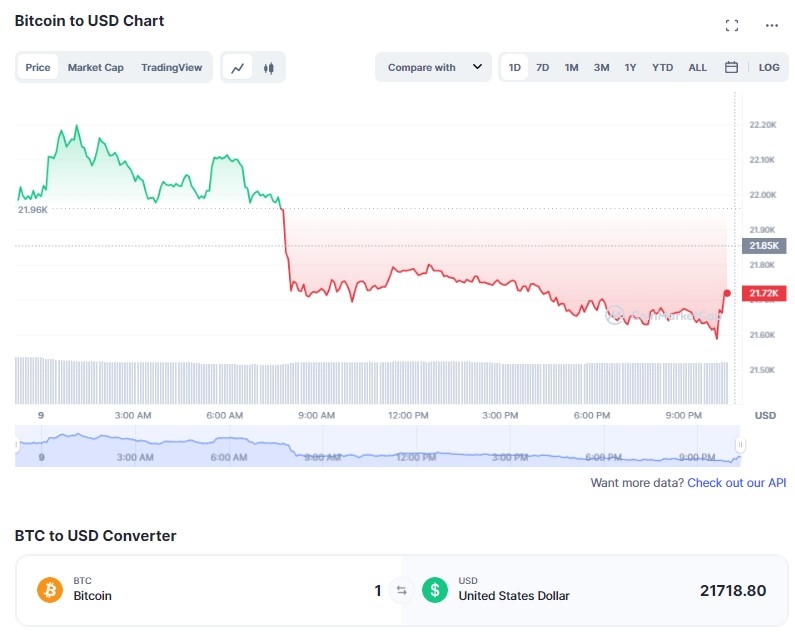The width and height of the screenshot is (795, 635).
Task: Expand the Compare with dropdown
Action: pyautogui.click(x=433, y=67)
